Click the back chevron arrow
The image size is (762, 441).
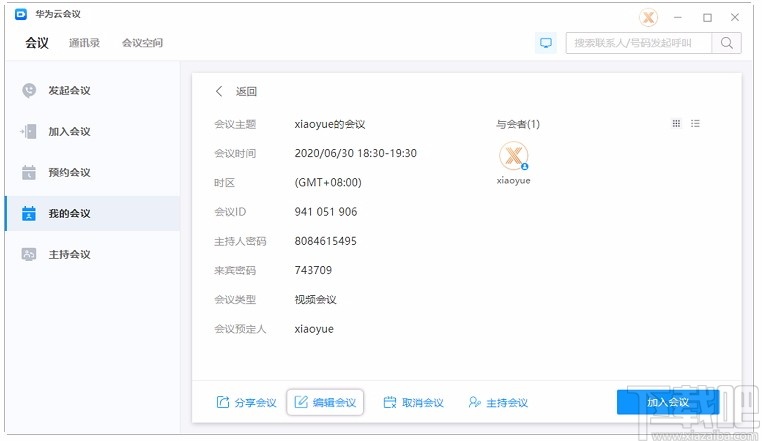click(219, 91)
